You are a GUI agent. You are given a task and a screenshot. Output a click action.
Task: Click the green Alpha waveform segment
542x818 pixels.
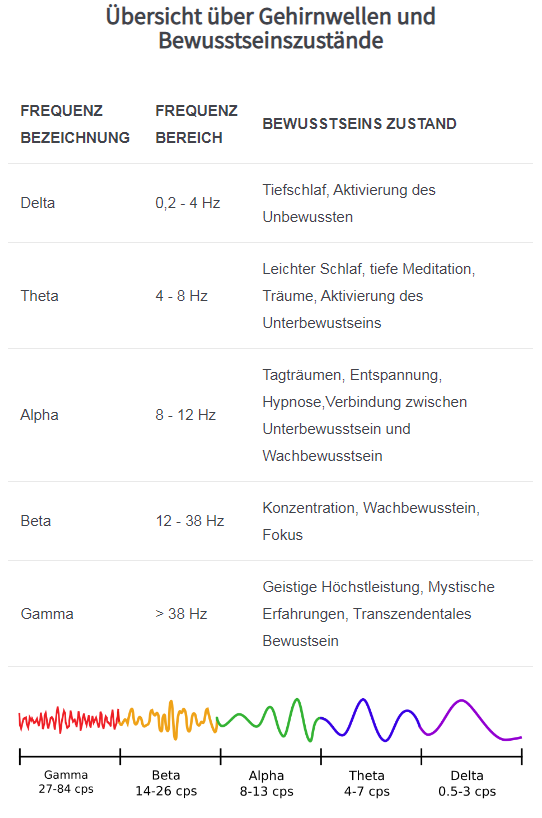(x=269, y=720)
